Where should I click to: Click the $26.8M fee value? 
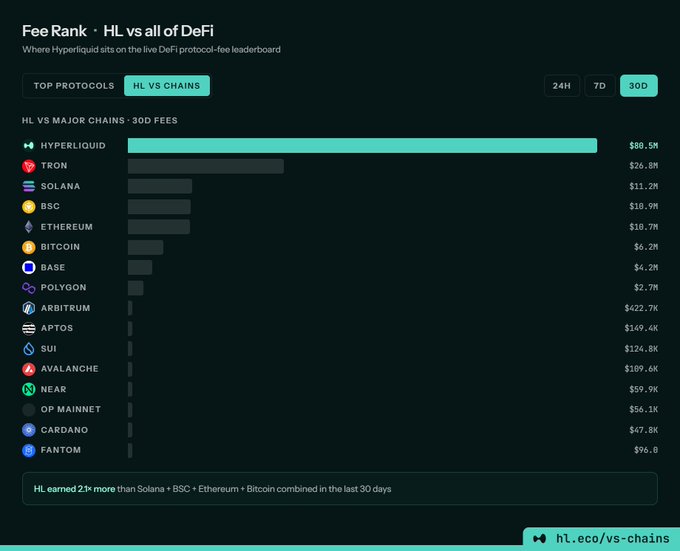coord(644,166)
